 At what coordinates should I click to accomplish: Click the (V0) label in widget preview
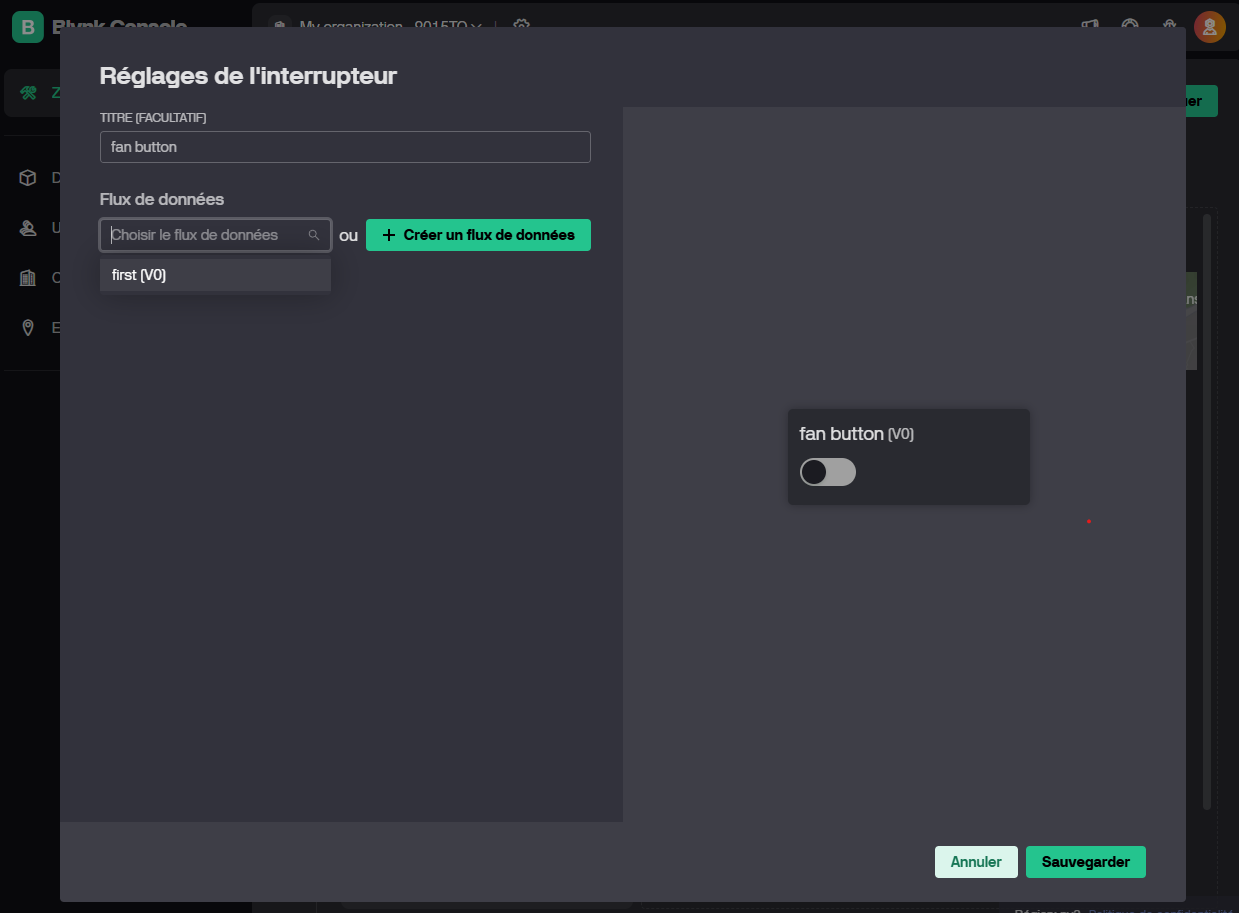tap(901, 435)
